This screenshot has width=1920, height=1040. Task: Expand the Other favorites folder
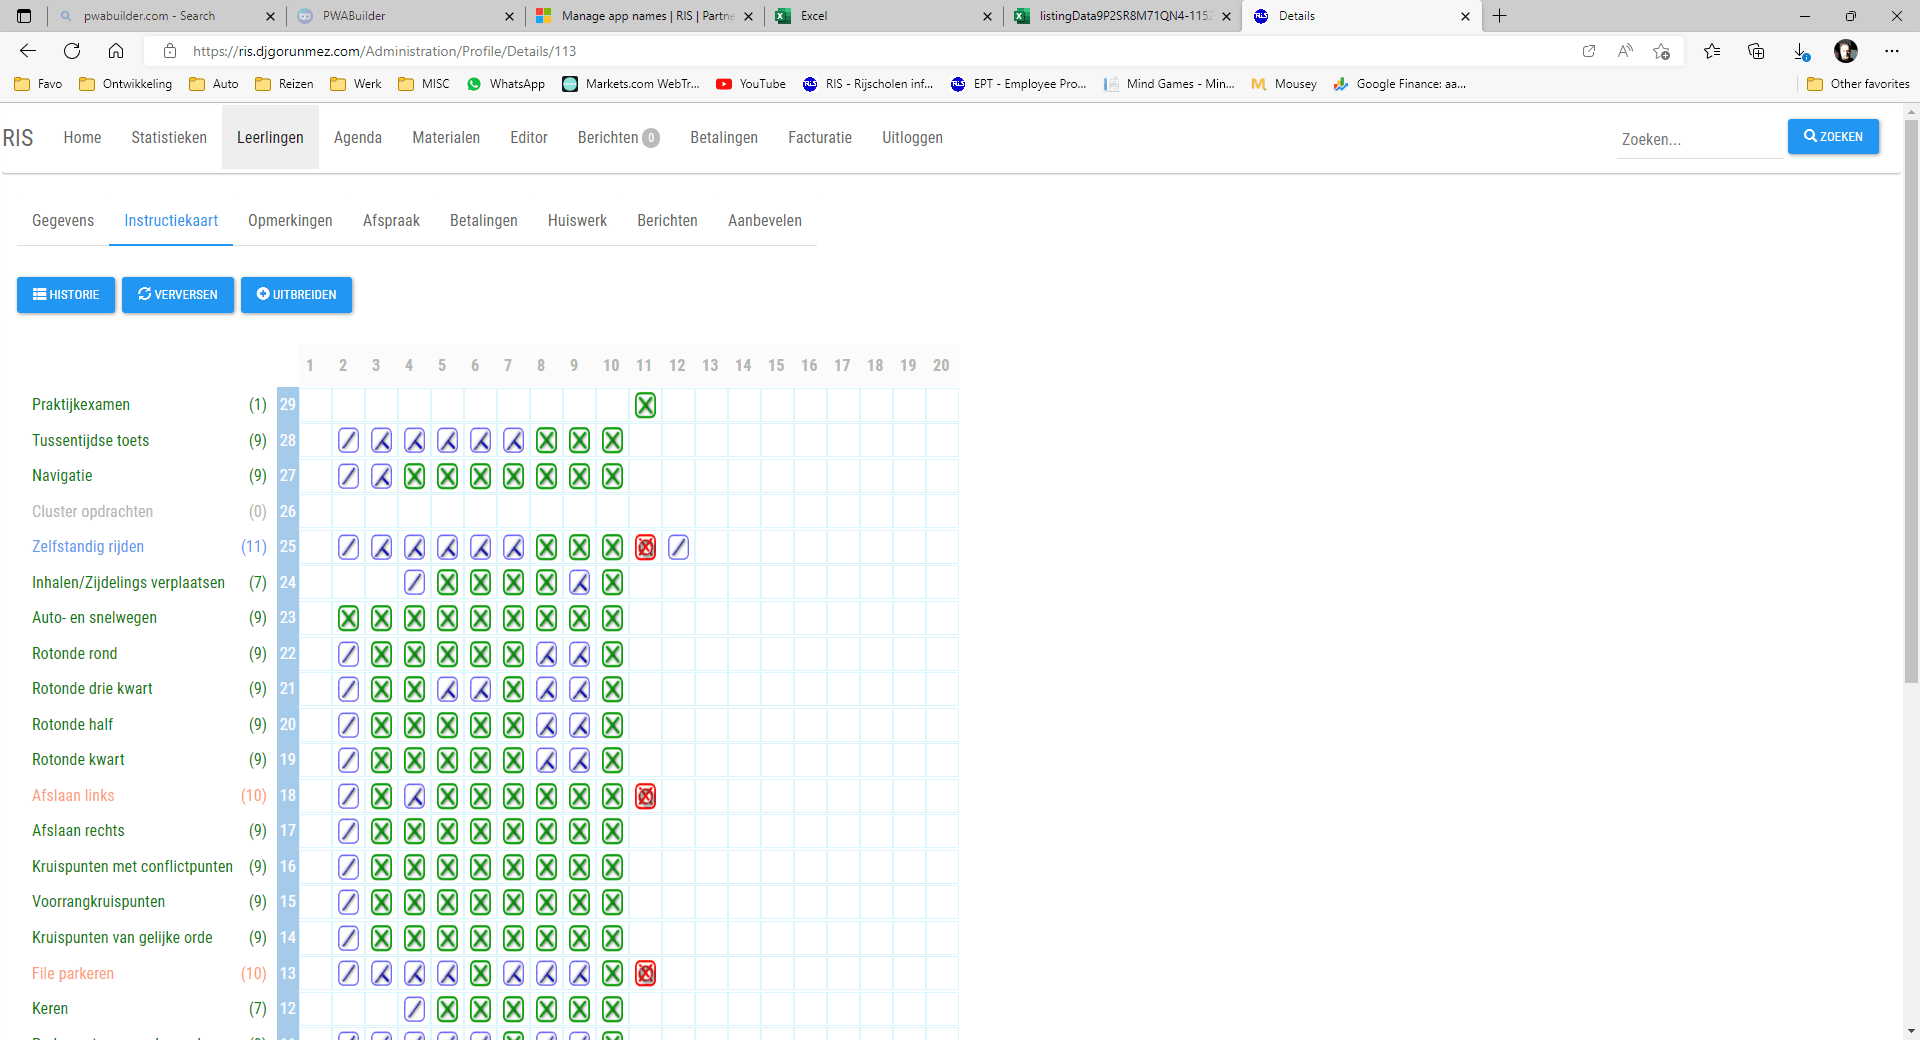[1859, 84]
